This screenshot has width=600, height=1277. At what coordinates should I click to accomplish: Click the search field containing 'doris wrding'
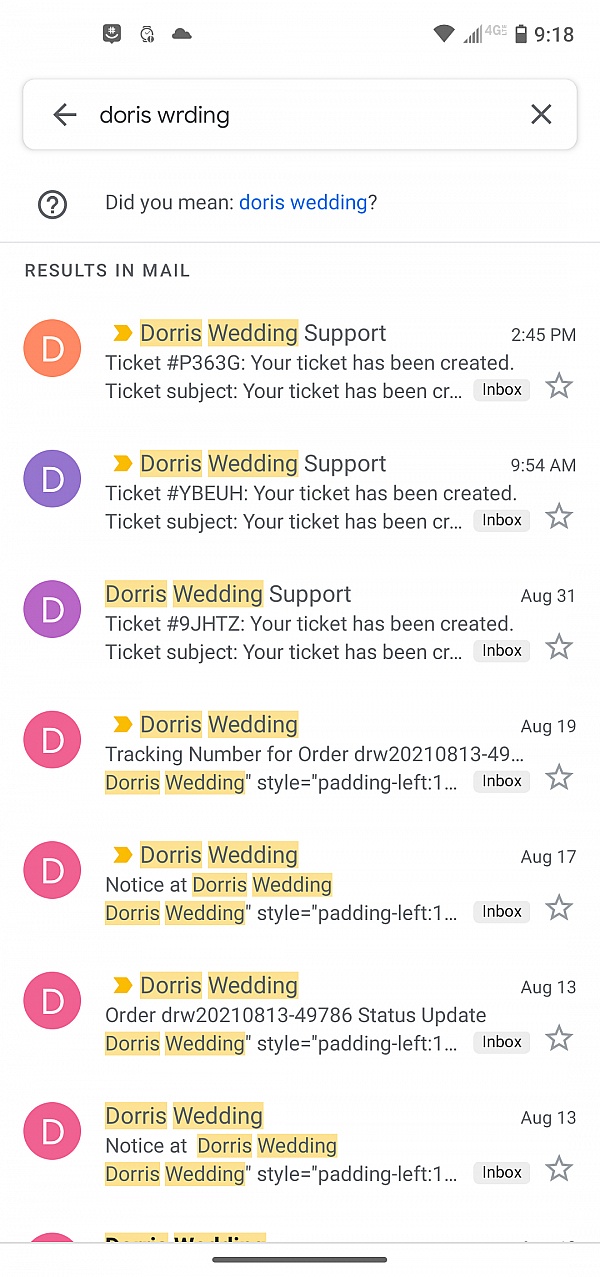pos(300,115)
